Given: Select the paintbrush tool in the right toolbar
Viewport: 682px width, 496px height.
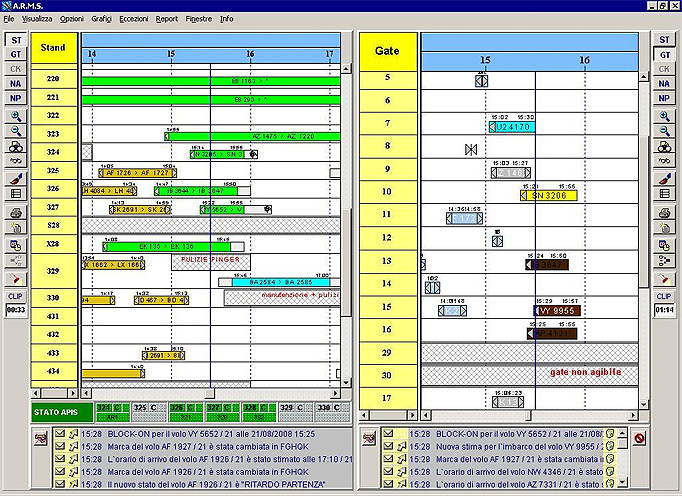Looking at the screenshot, I should (664, 179).
